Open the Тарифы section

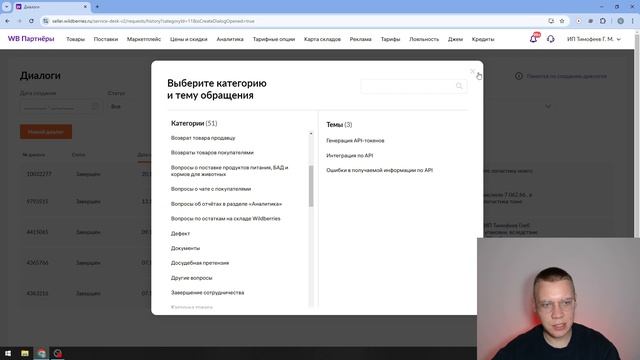click(390, 39)
